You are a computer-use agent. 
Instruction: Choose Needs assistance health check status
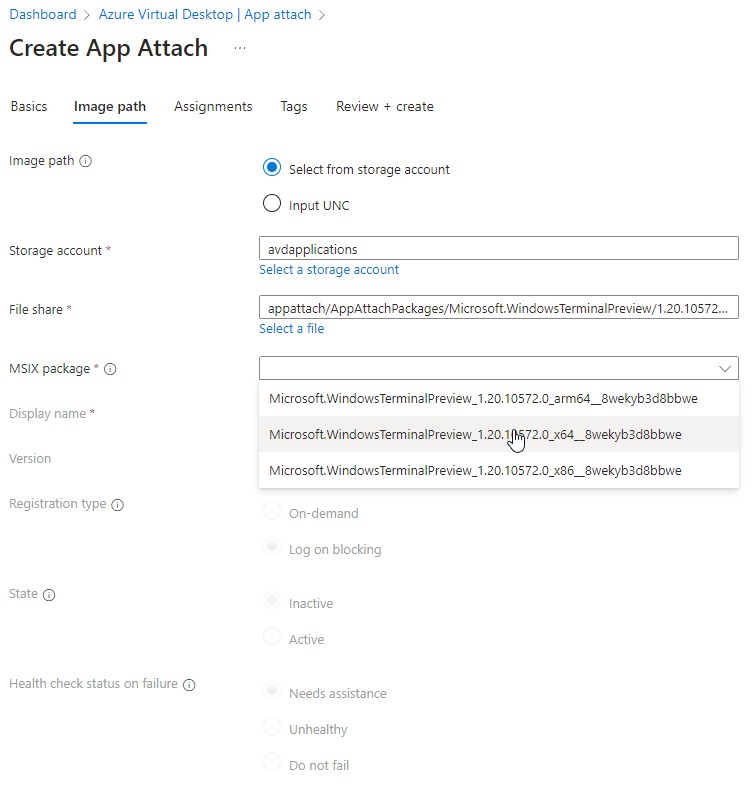coord(272,690)
